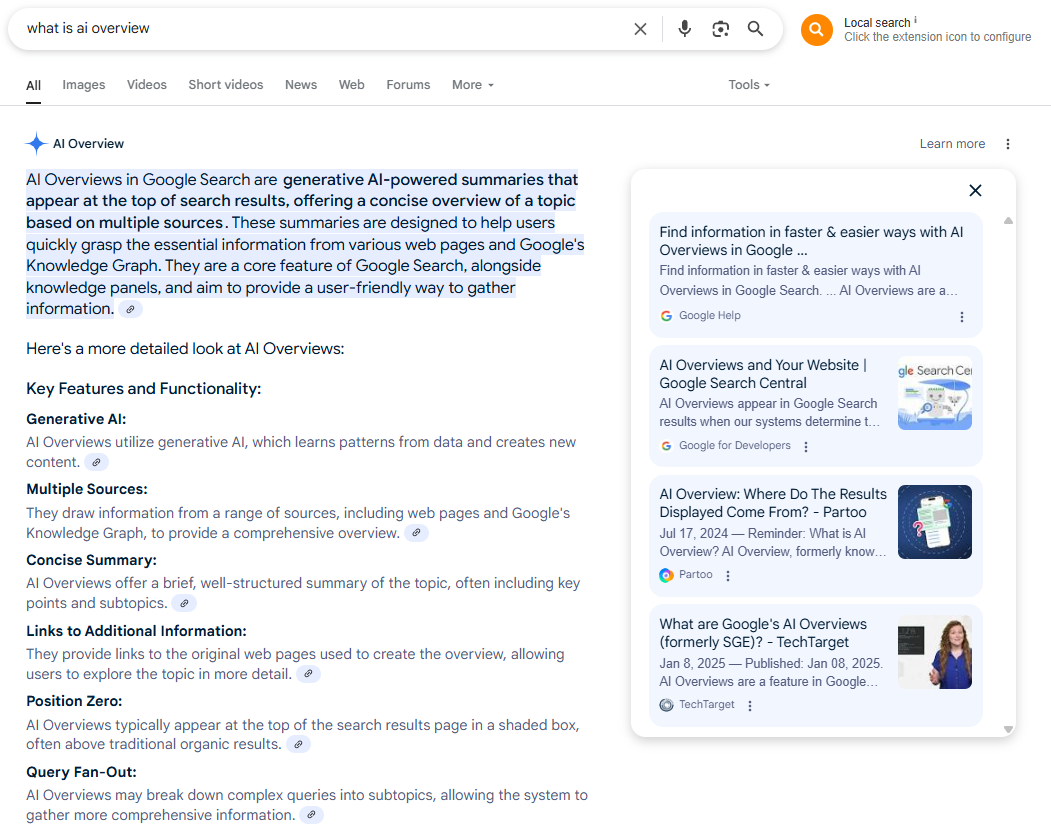The image size is (1051, 829).
Task: Open options menu for TechTarget source
Action: pos(750,706)
